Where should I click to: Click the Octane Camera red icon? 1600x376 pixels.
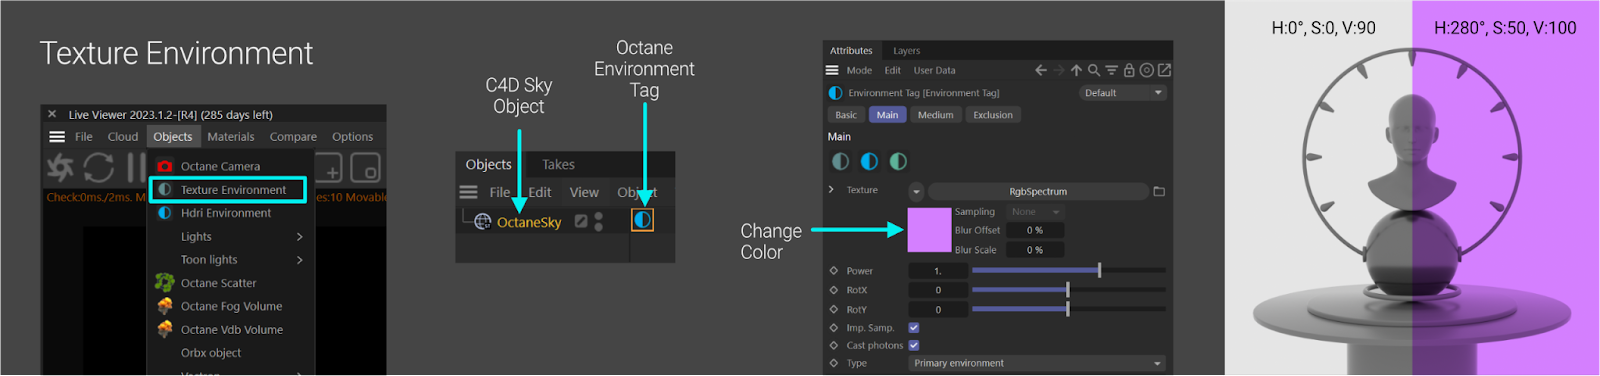tap(165, 166)
